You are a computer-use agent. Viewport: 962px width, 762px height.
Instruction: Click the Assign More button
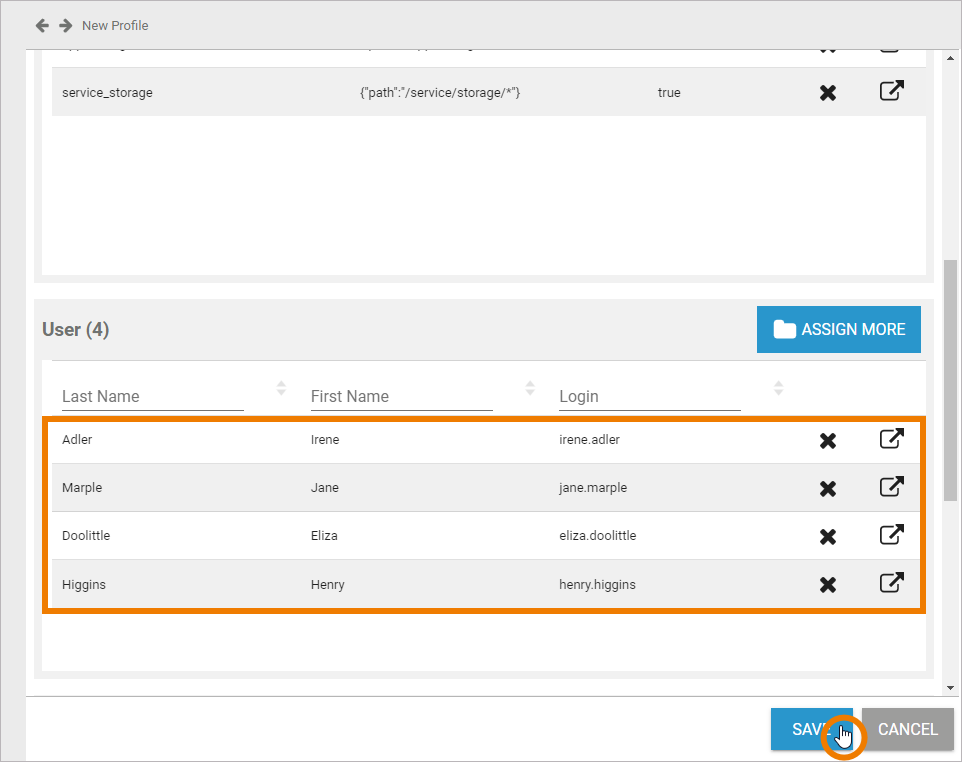(838, 329)
